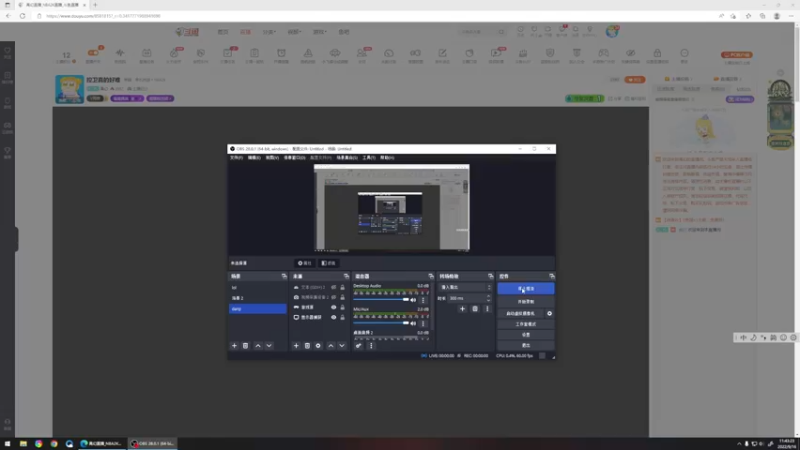Screen dimensions: 800x450
Task: Select the 'lol' scene in Scenes list
Action: 258,288
